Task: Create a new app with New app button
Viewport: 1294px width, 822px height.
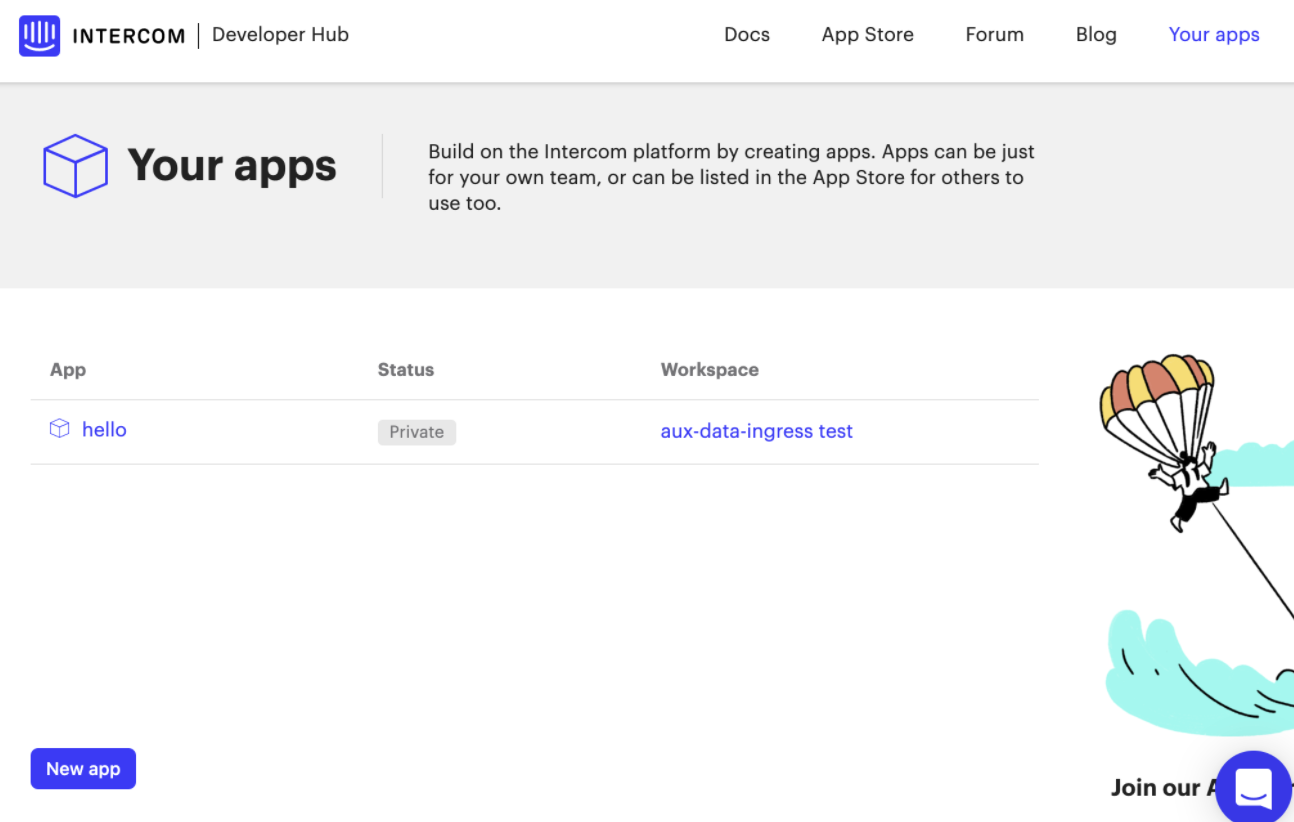Action: (83, 769)
